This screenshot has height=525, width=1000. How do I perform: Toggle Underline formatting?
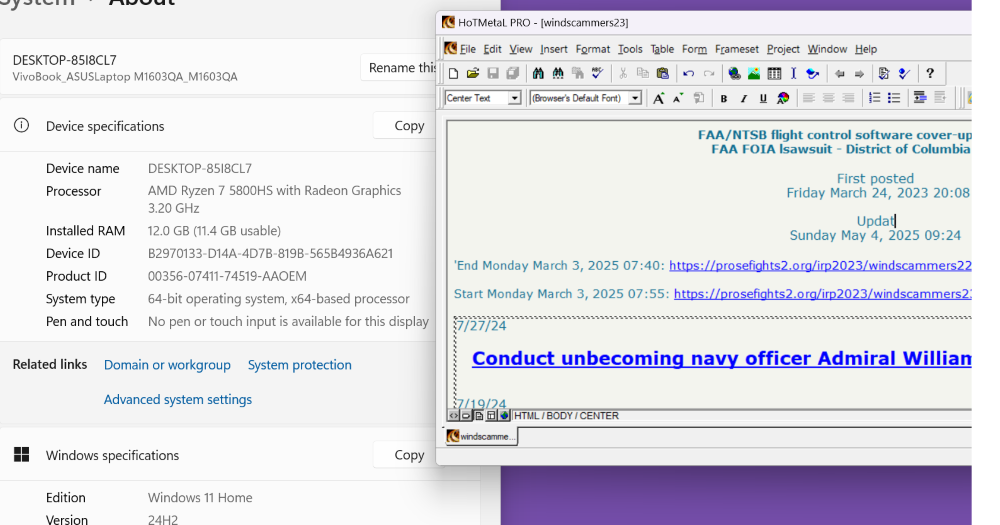pos(763,98)
